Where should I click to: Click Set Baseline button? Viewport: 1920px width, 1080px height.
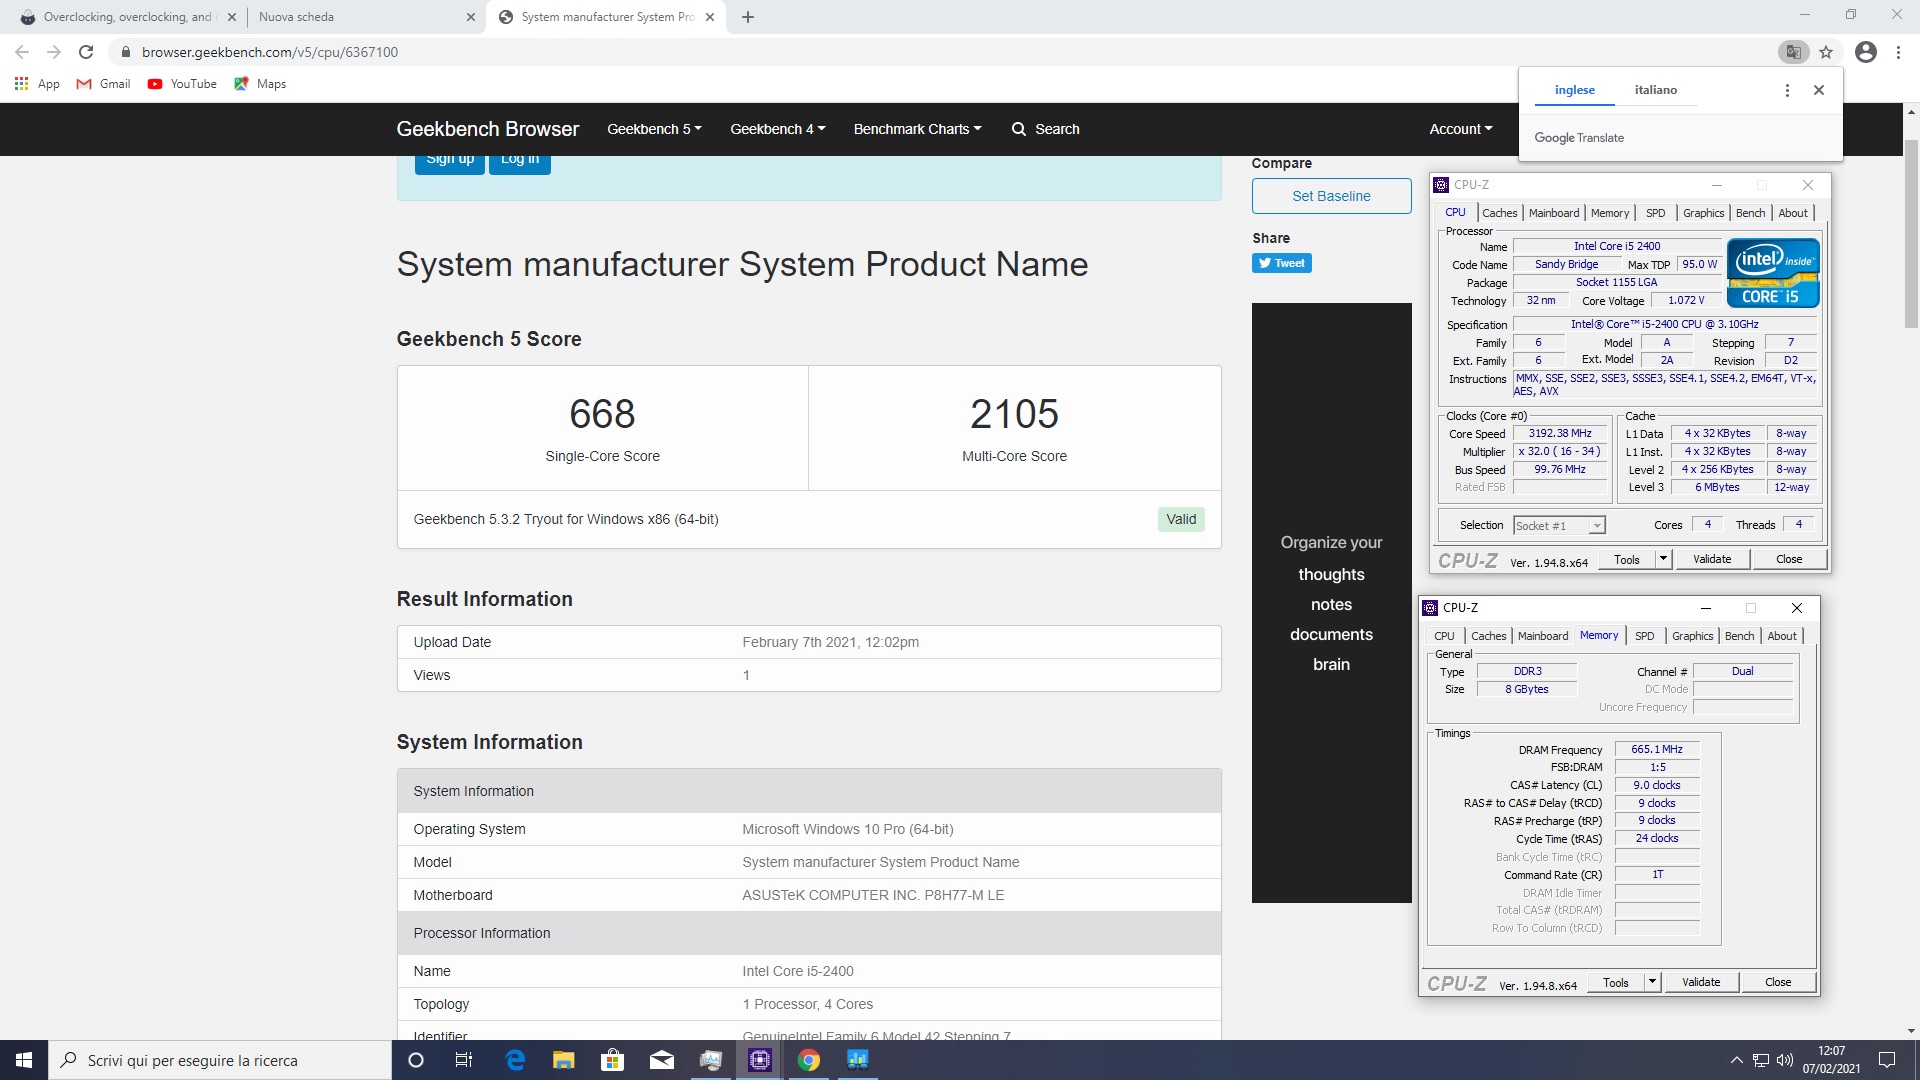point(1331,196)
